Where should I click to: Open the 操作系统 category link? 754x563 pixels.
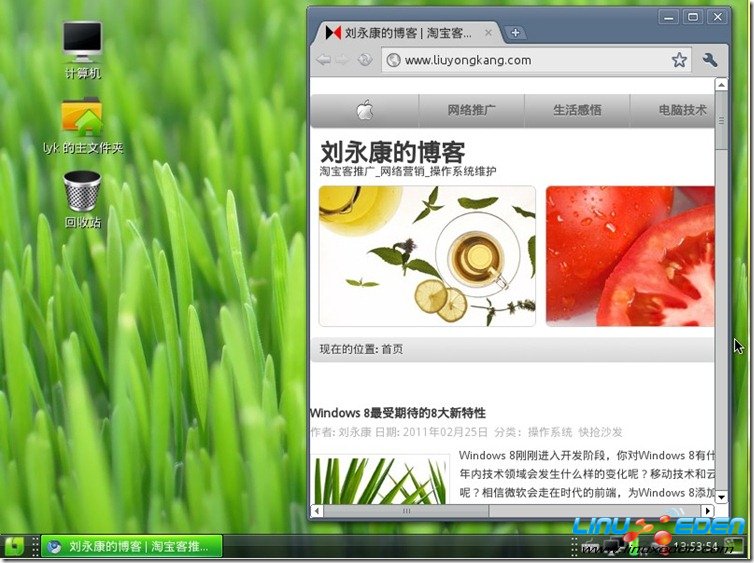[x=550, y=432]
